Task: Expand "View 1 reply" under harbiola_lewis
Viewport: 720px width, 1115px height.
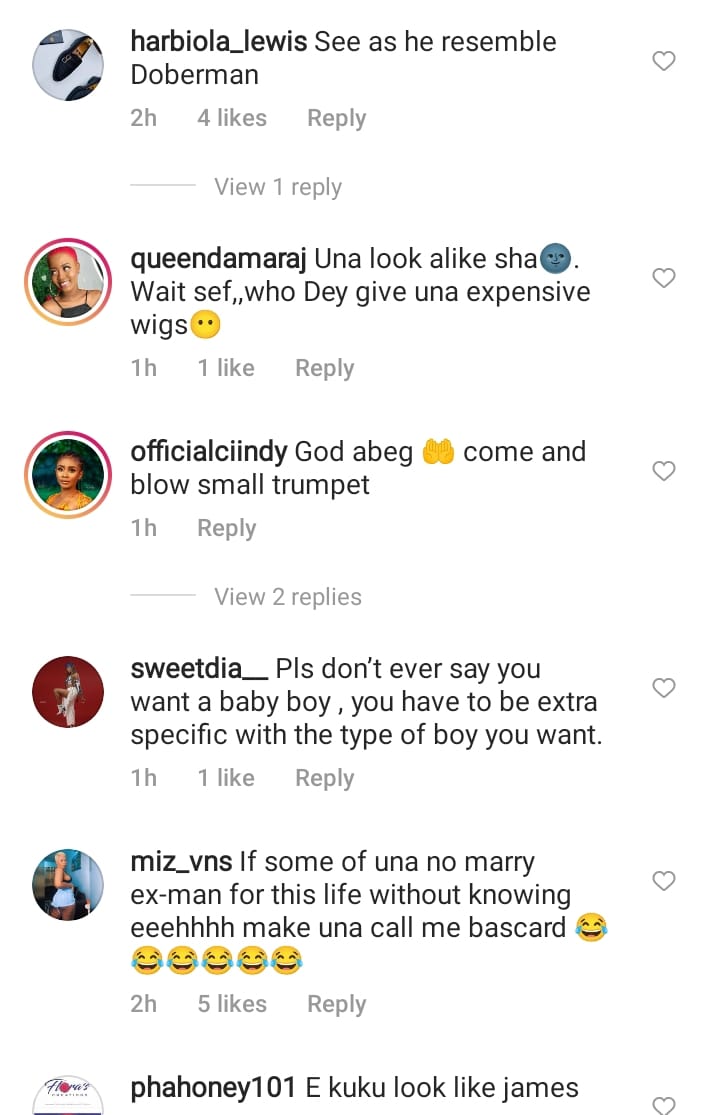Action: point(277,187)
